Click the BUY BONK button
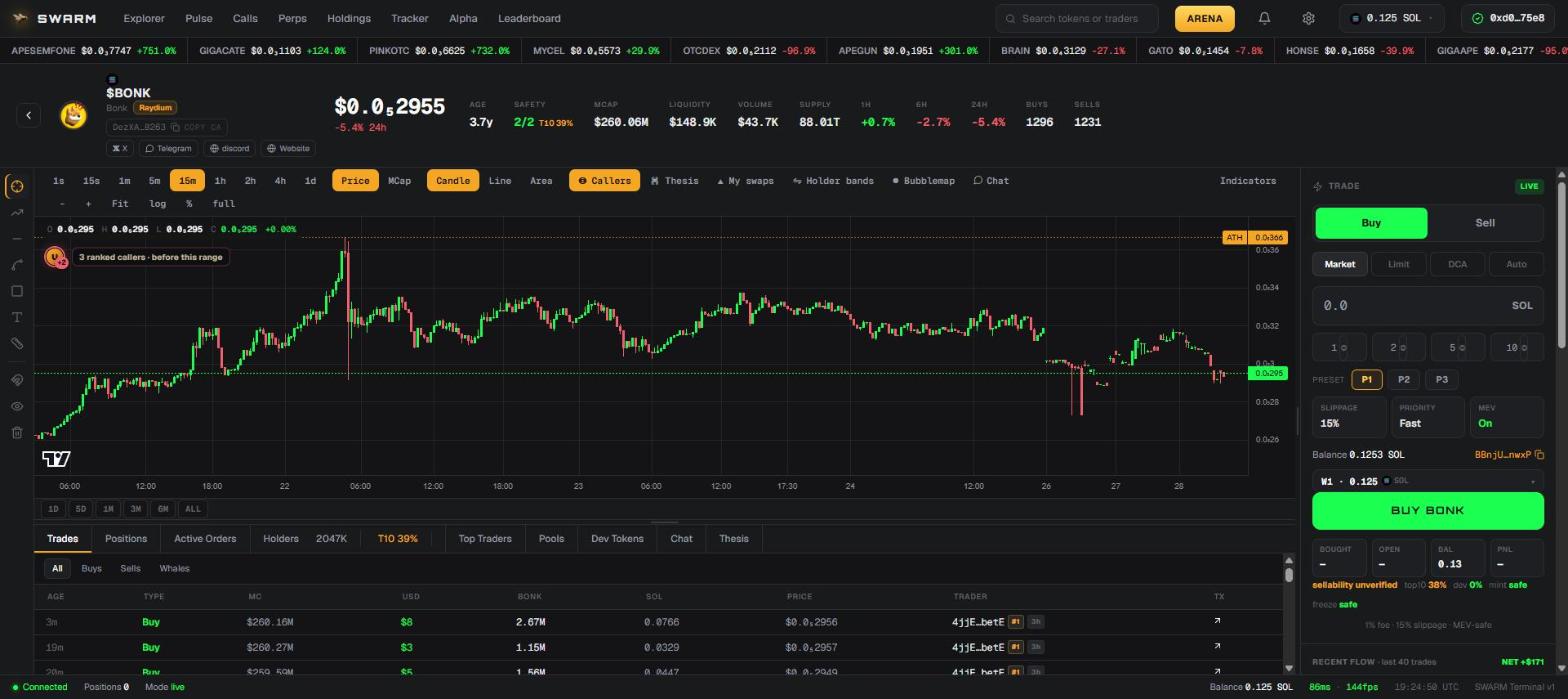Viewport: 1568px width, 699px height. point(1427,510)
